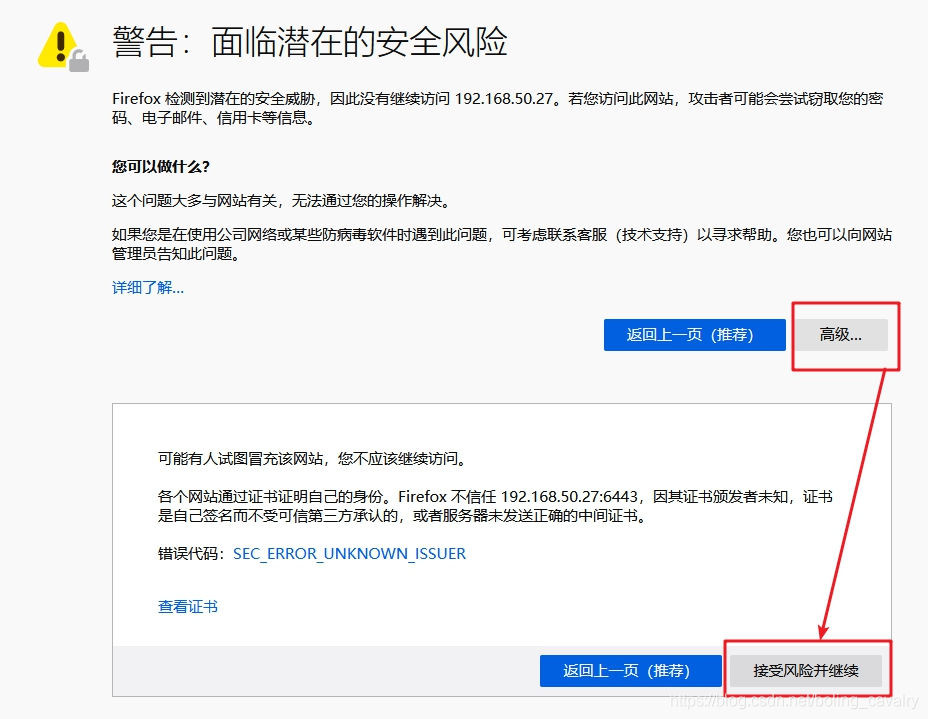The height and width of the screenshot is (719, 928).
Task: Click the SEC_ERROR_UNKNOWN_ISSUER error code link
Action: click(x=349, y=553)
